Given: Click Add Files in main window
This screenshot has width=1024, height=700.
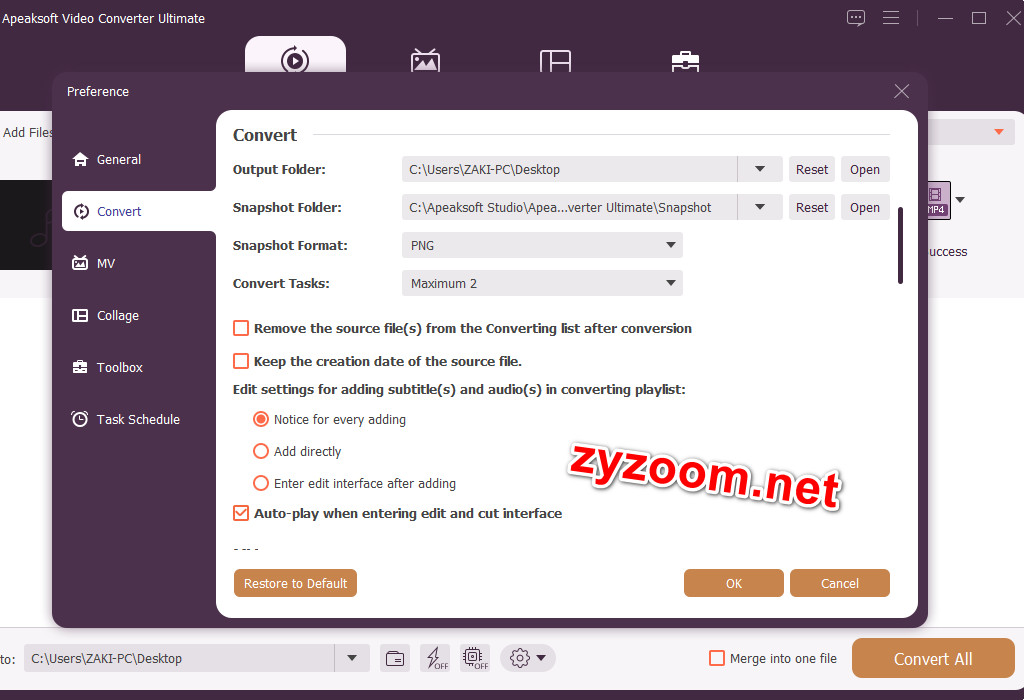Looking at the screenshot, I should (27, 133).
